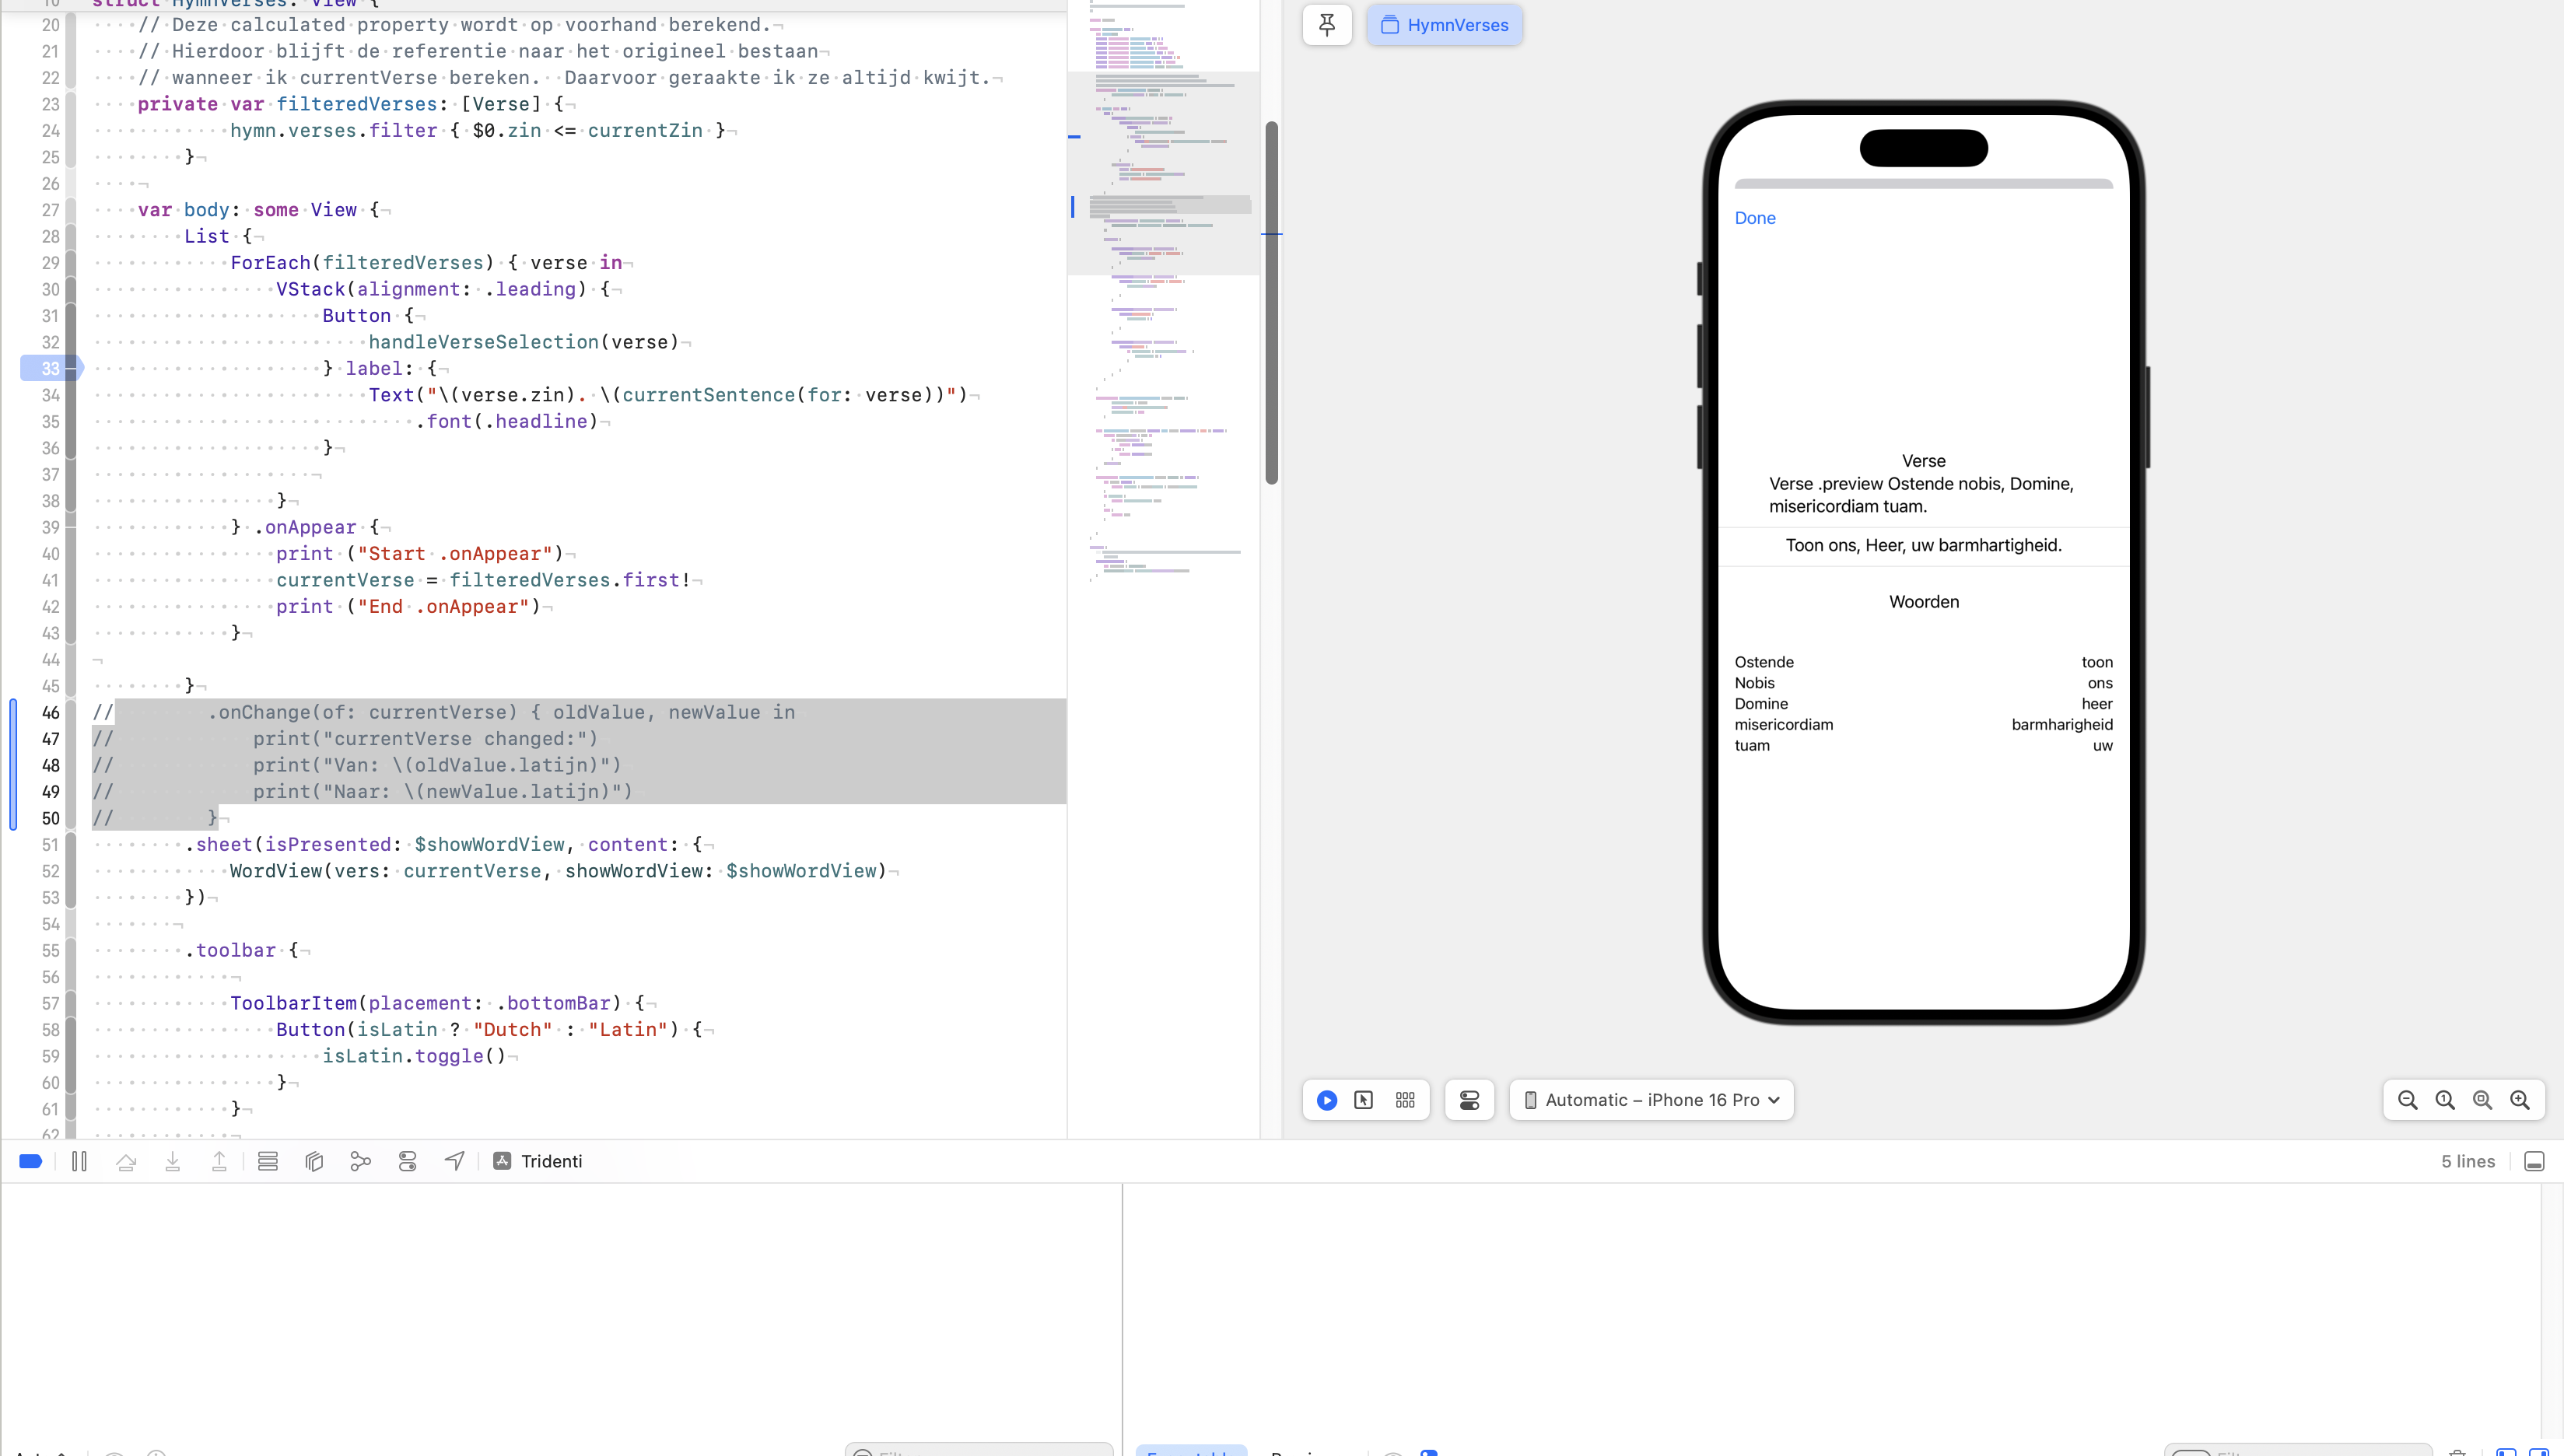This screenshot has width=2564, height=1456.
Task: Pause program execution
Action: [x=79, y=1161]
